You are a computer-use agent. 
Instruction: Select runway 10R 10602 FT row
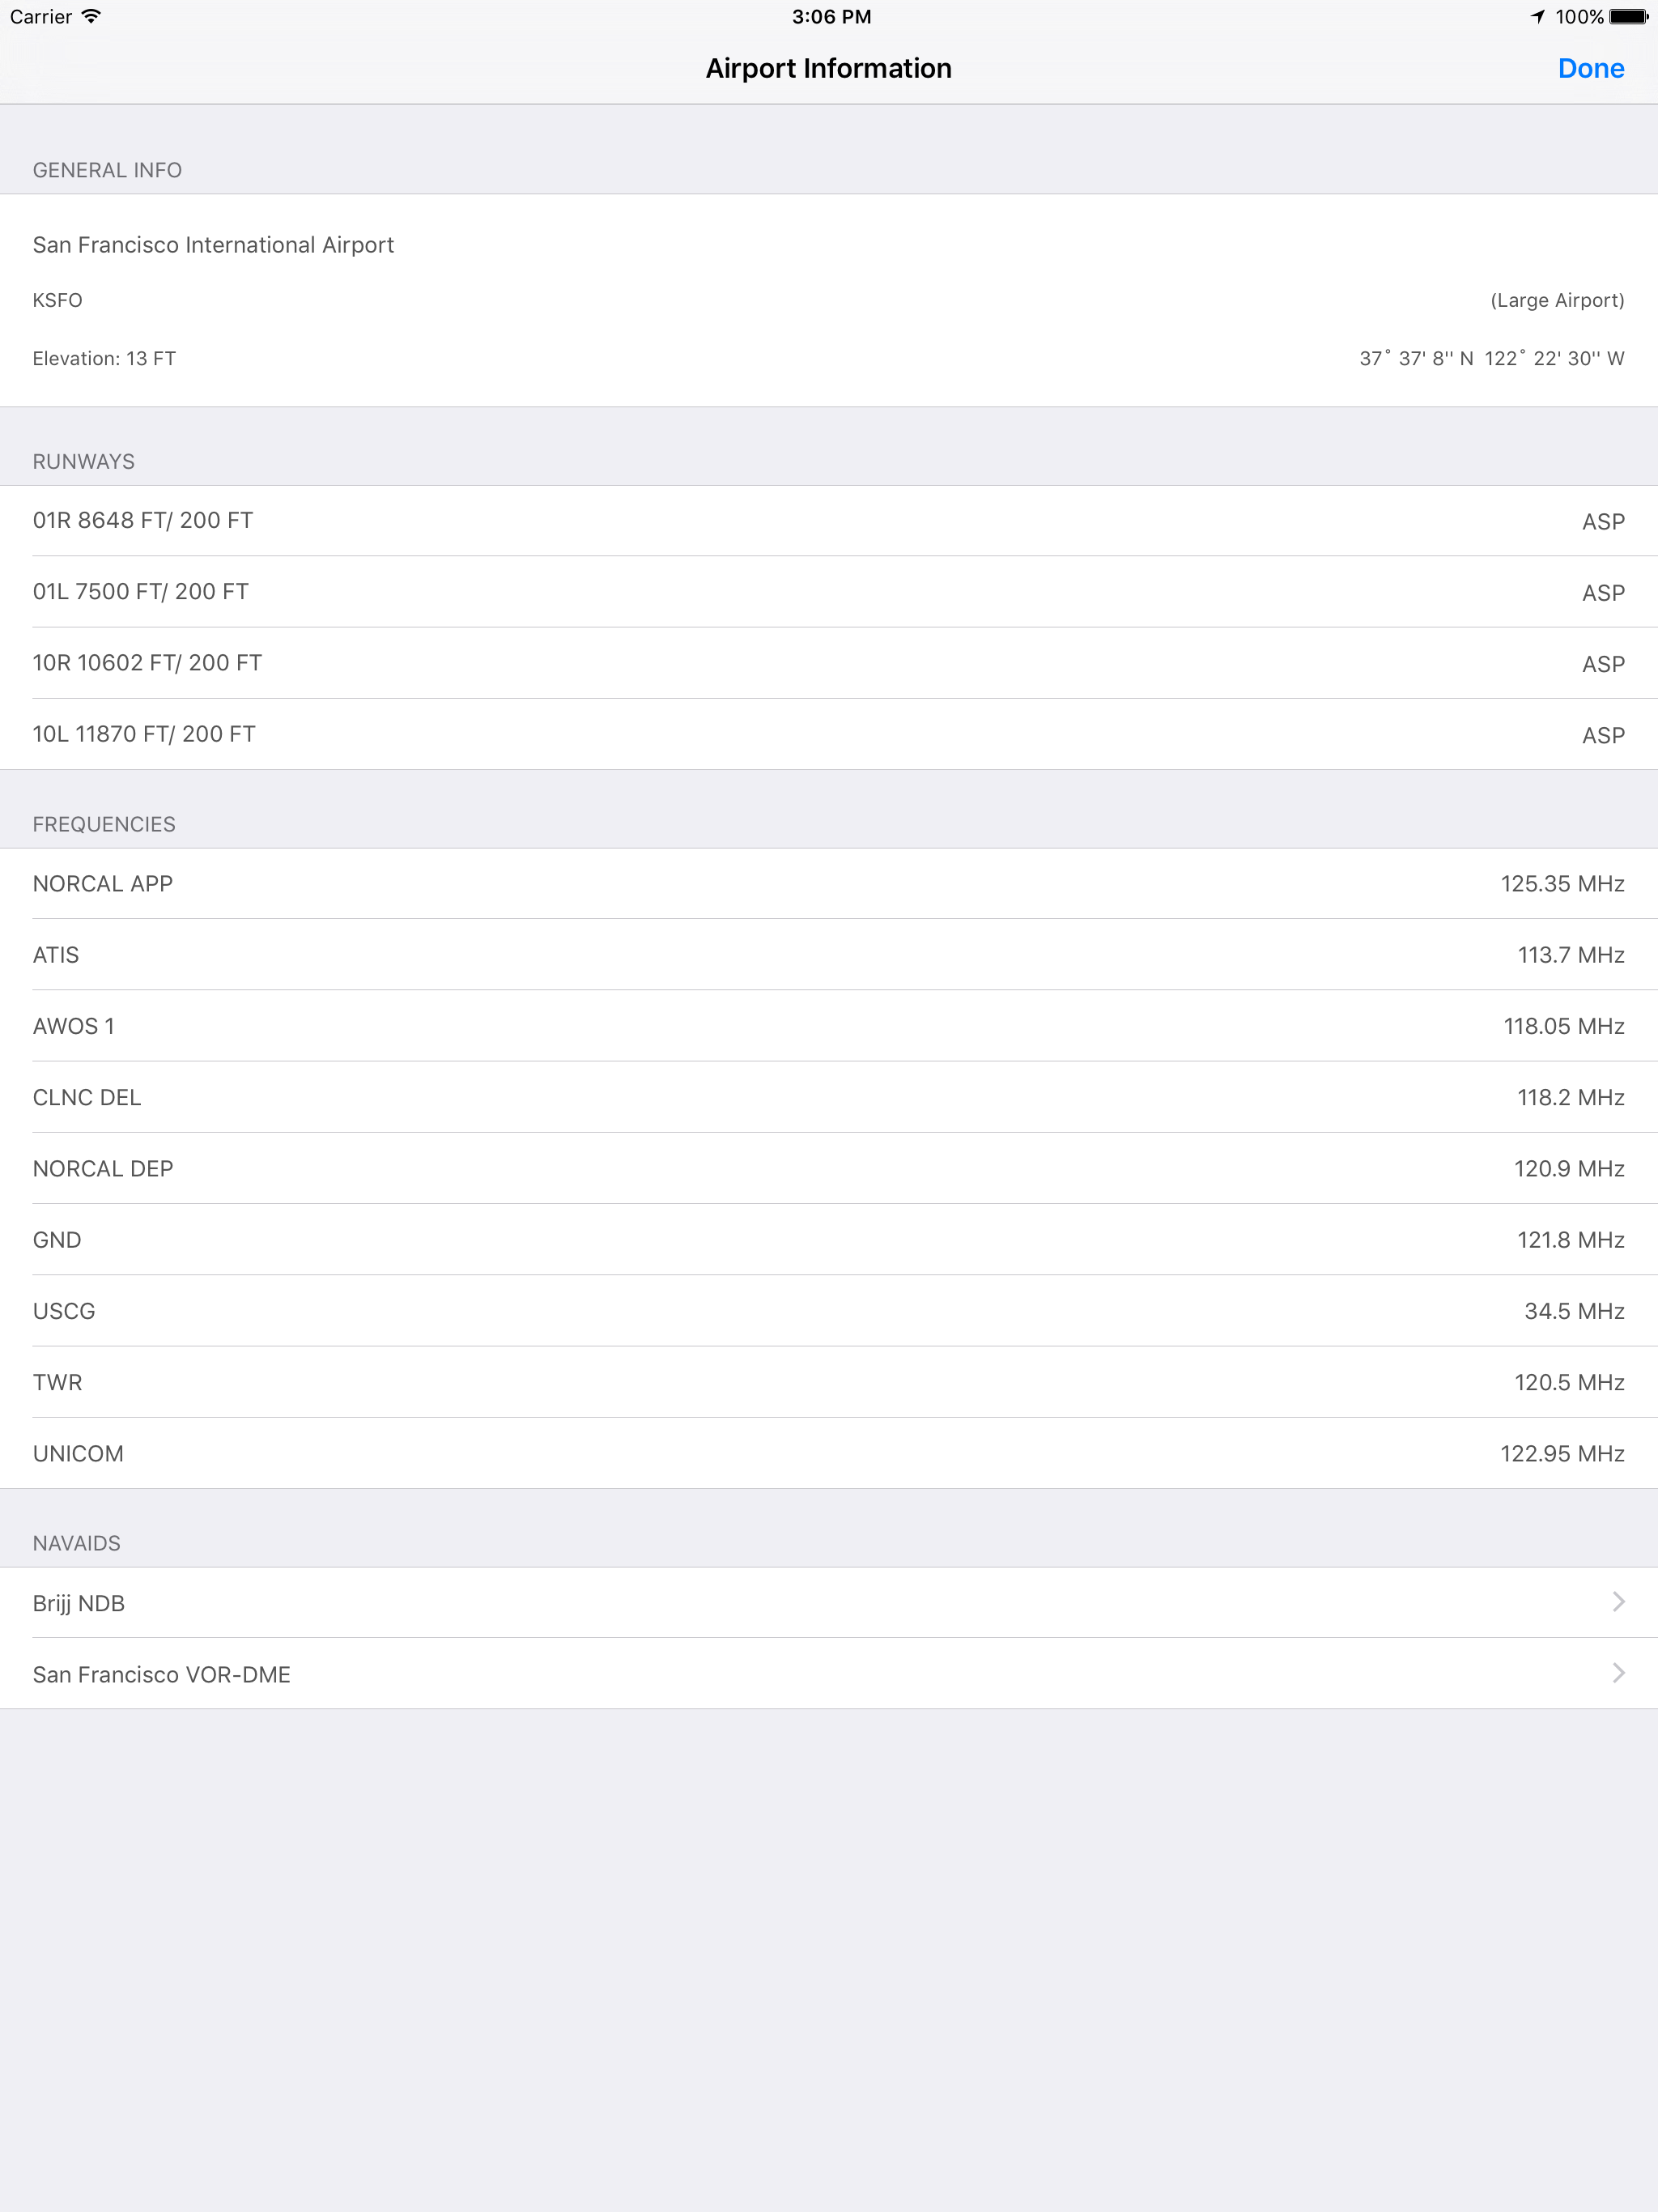[x=828, y=663]
